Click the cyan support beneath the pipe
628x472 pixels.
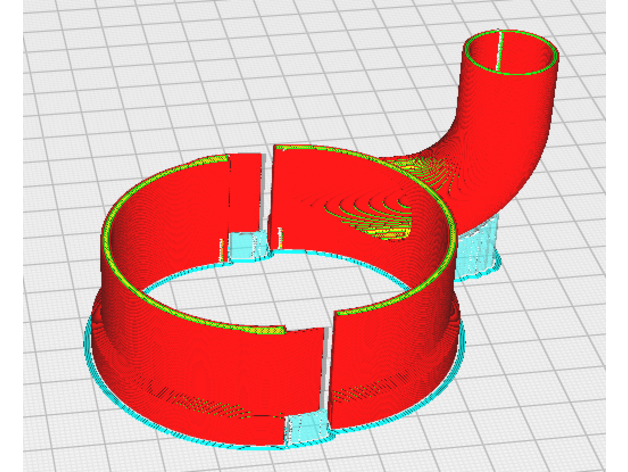[x=478, y=248]
